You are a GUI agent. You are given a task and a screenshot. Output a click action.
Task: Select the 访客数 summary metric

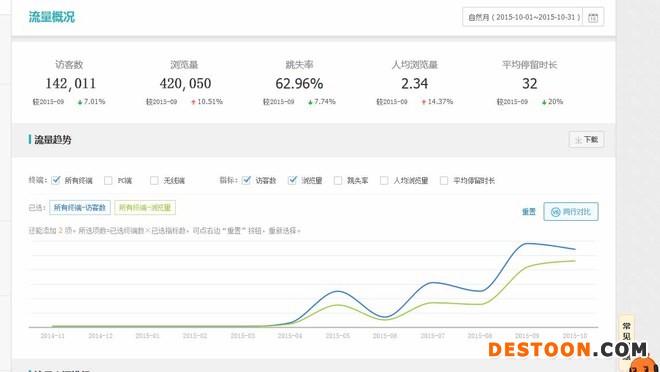pyautogui.click(x=69, y=82)
